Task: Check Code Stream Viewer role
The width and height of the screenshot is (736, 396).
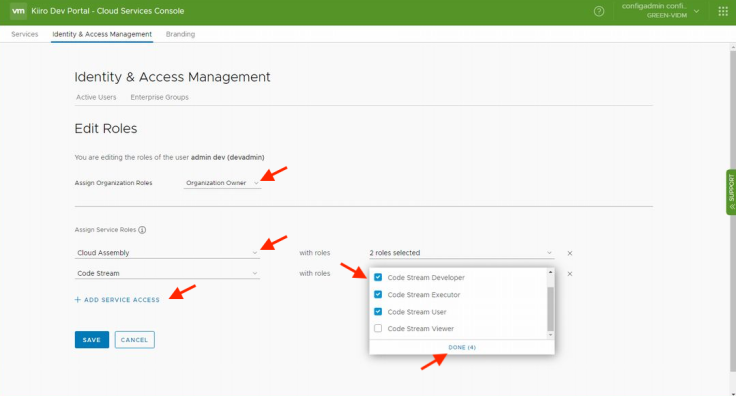Action: pyautogui.click(x=378, y=328)
